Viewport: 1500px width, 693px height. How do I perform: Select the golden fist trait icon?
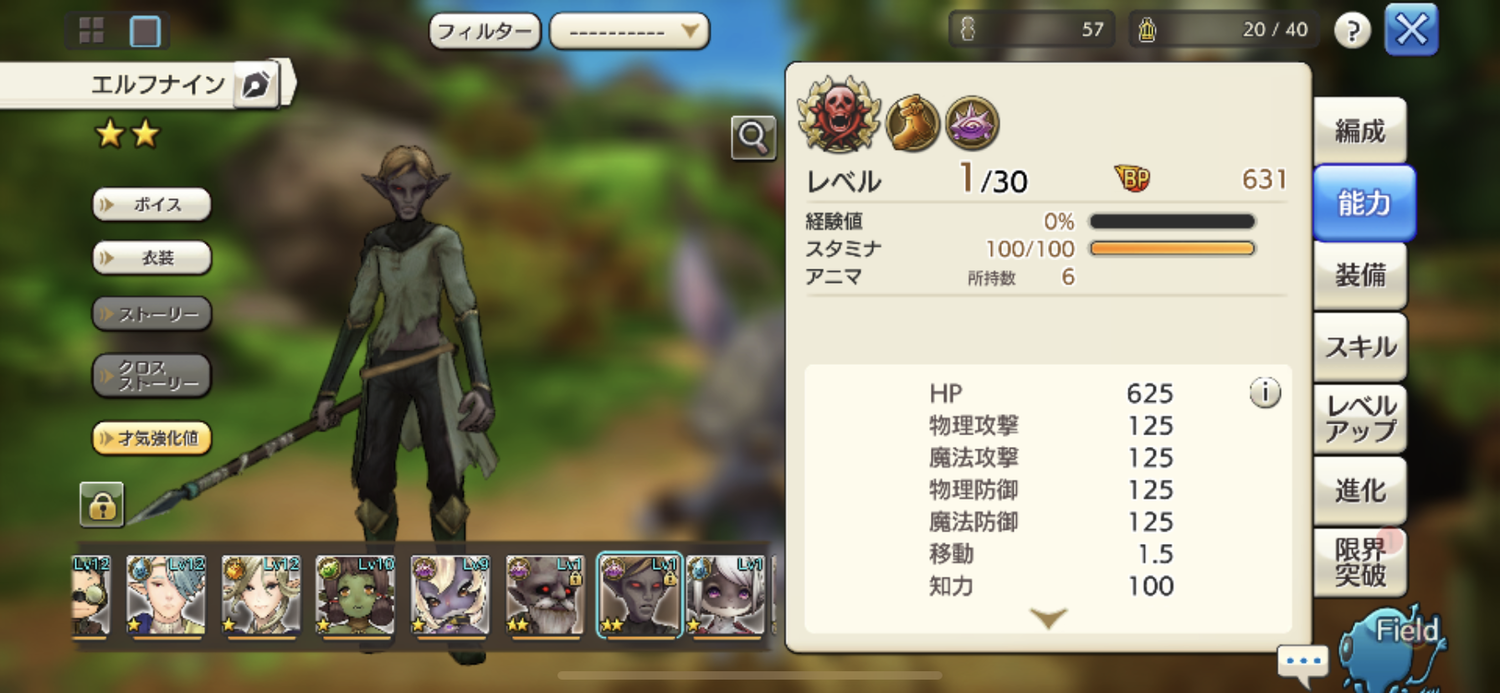click(x=912, y=123)
